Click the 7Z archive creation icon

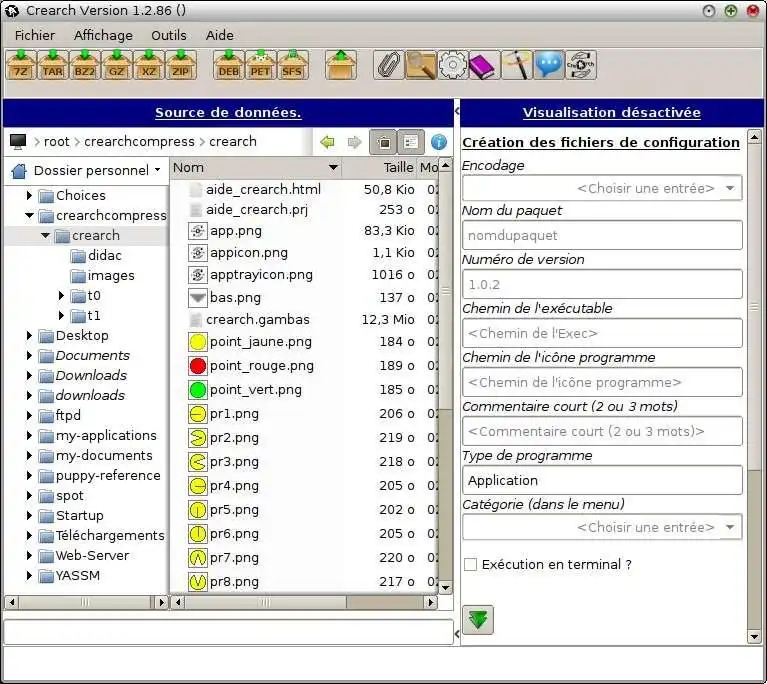tap(21, 66)
